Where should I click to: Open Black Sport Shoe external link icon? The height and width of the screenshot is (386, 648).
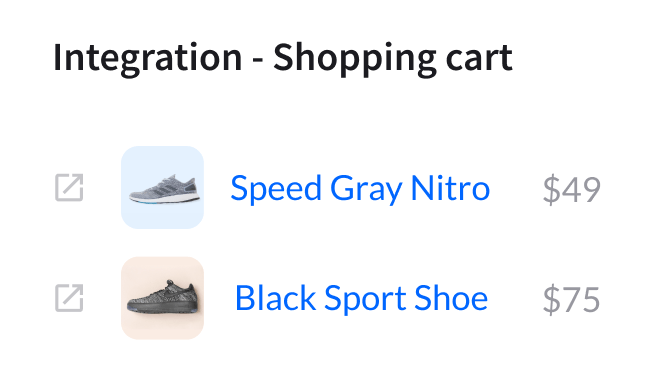tap(69, 298)
